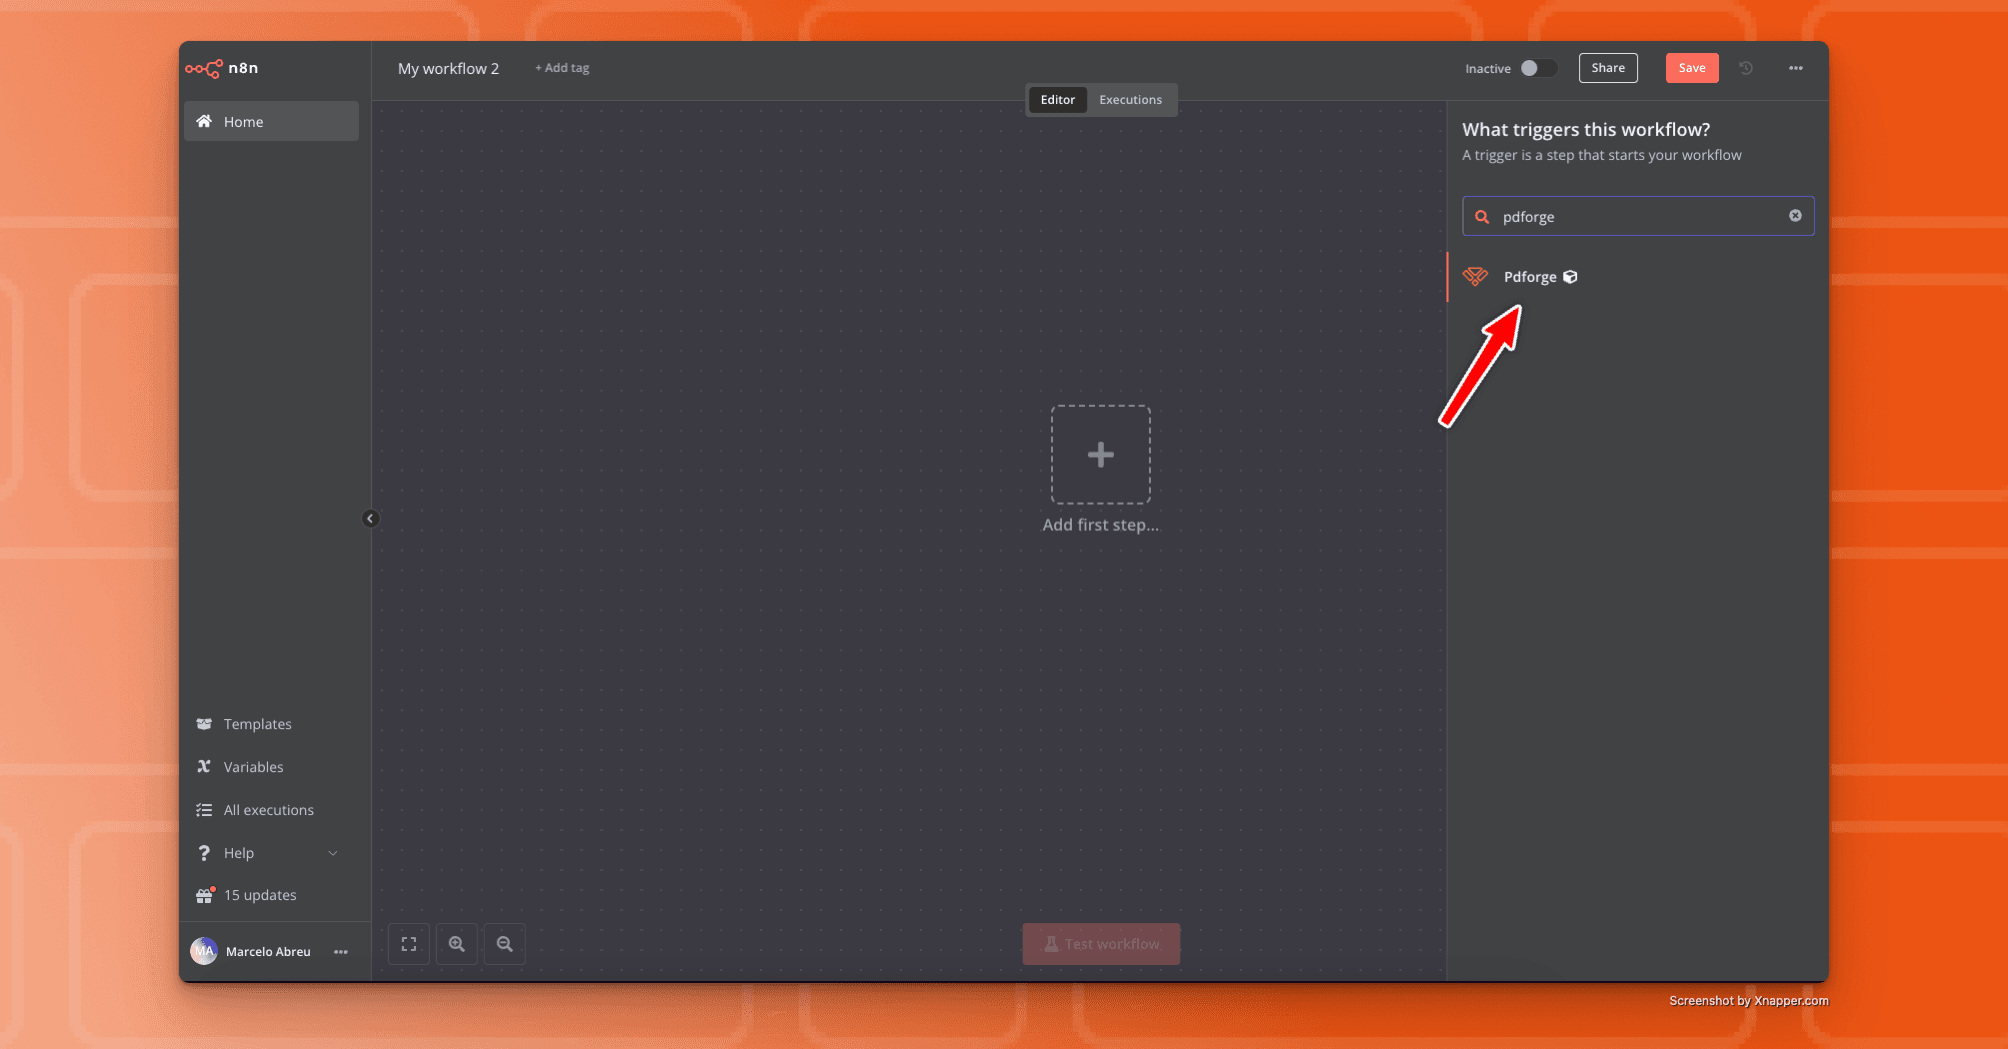The height and width of the screenshot is (1049, 2008).
Task: Click Test workflow button
Action: (x=1101, y=944)
